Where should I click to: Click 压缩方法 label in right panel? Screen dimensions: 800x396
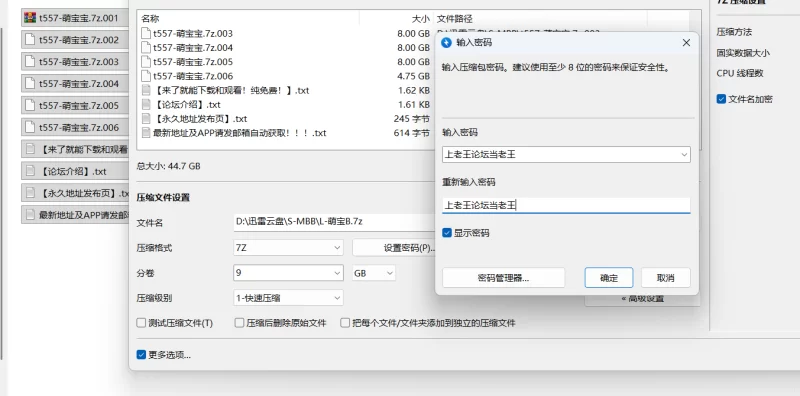(734, 32)
